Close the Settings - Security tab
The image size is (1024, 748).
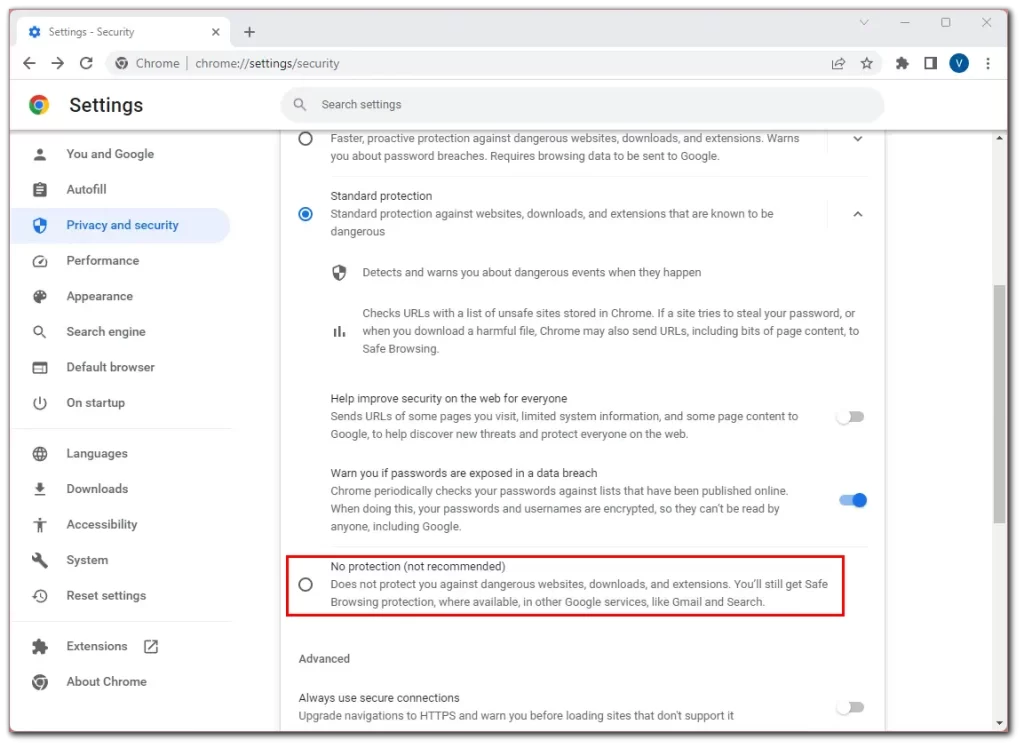216,32
